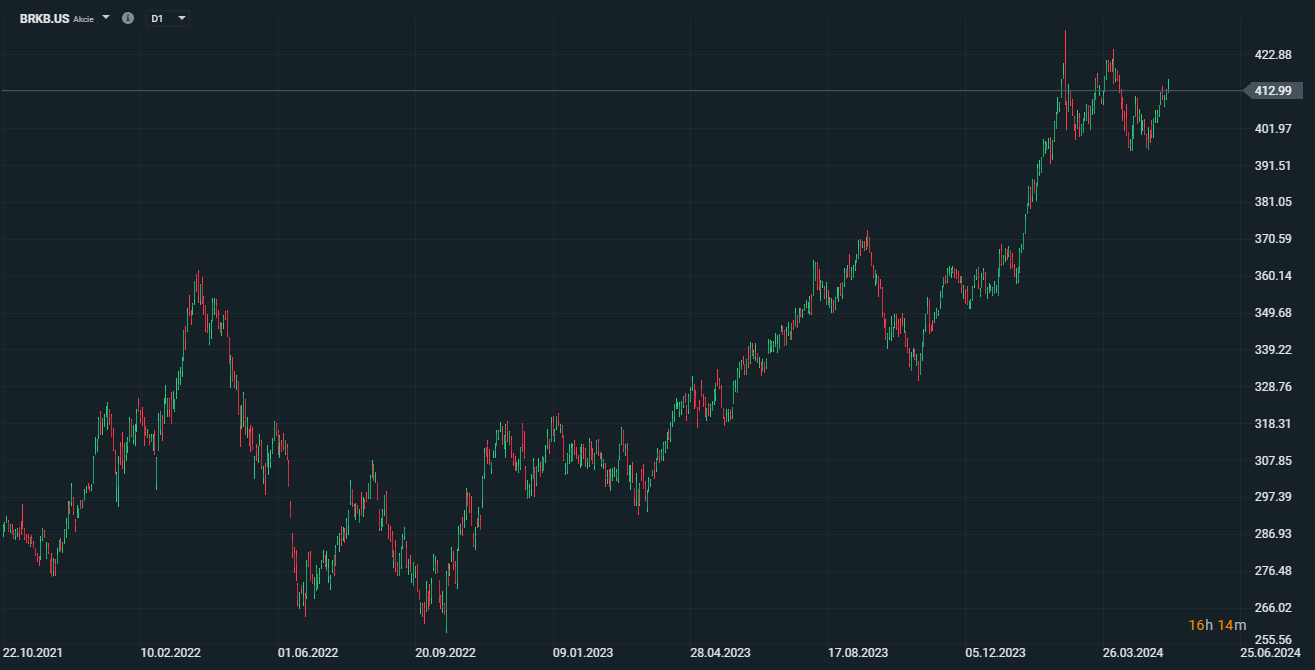
Task: Click the 401.97 price axis label
Action: pyautogui.click(x=1271, y=129)
